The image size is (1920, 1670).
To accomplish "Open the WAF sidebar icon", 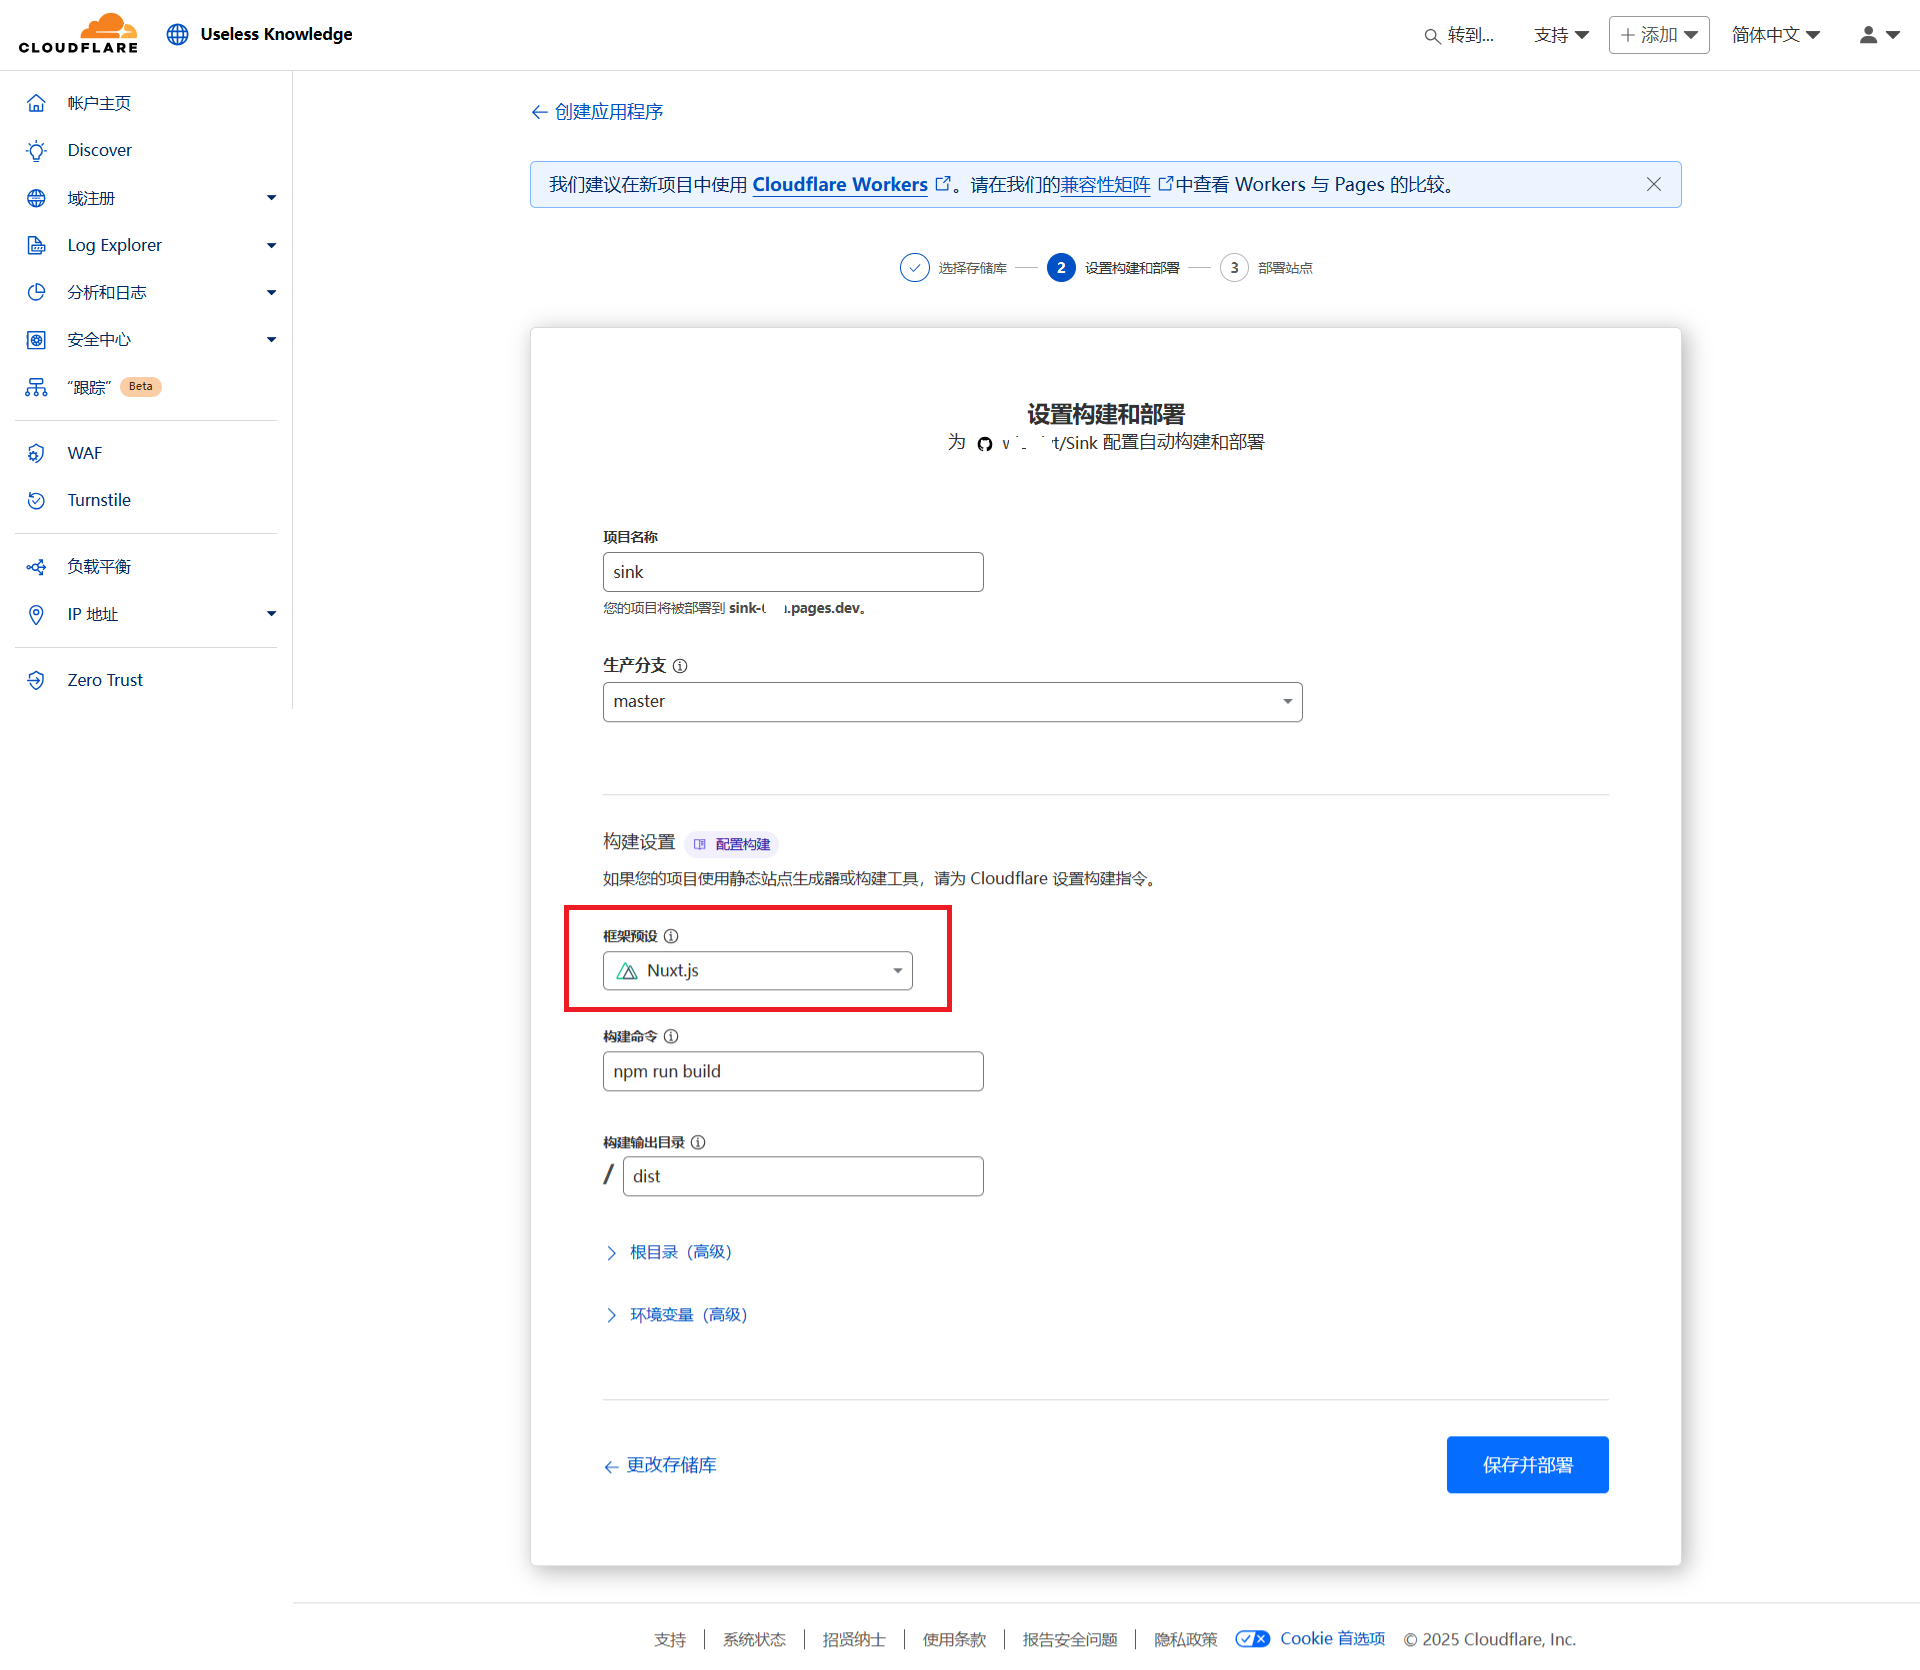I will point(36,453).
